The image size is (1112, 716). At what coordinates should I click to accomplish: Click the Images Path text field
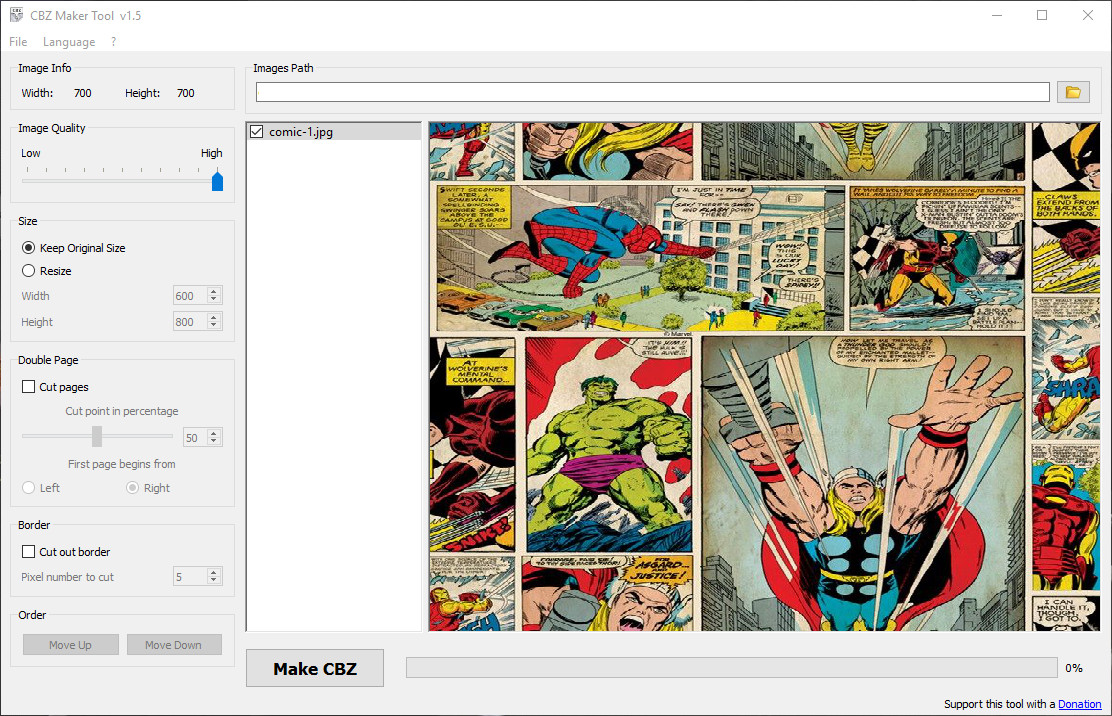[652, 92]
